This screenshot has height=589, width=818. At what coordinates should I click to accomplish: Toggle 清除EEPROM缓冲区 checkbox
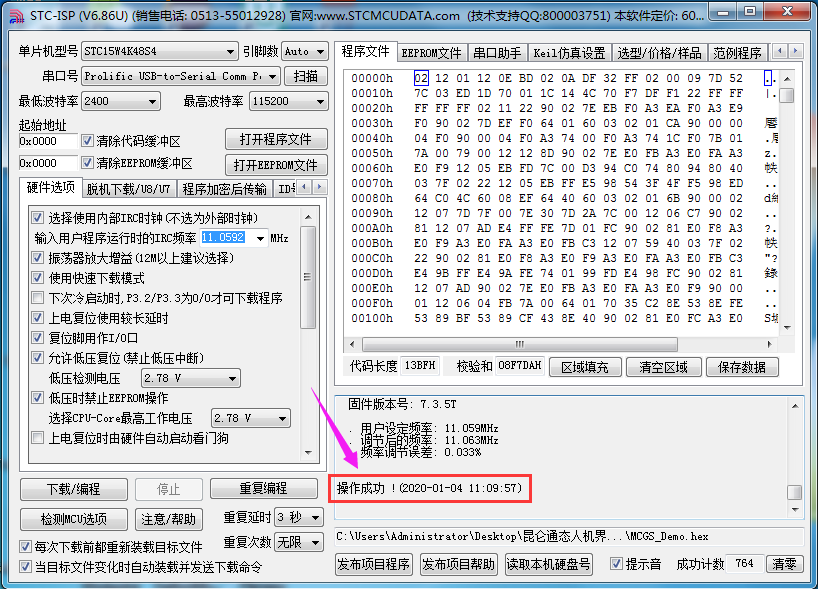click(x=88, y=163)
